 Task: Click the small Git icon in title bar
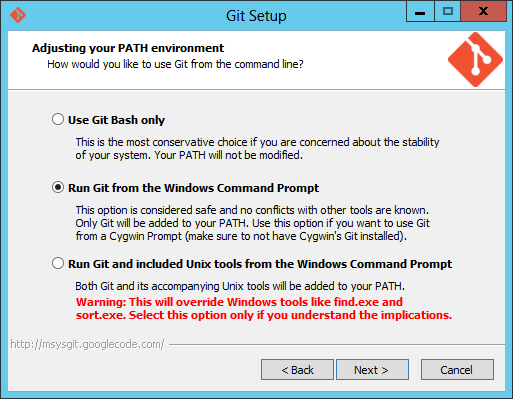pos(18,15)
